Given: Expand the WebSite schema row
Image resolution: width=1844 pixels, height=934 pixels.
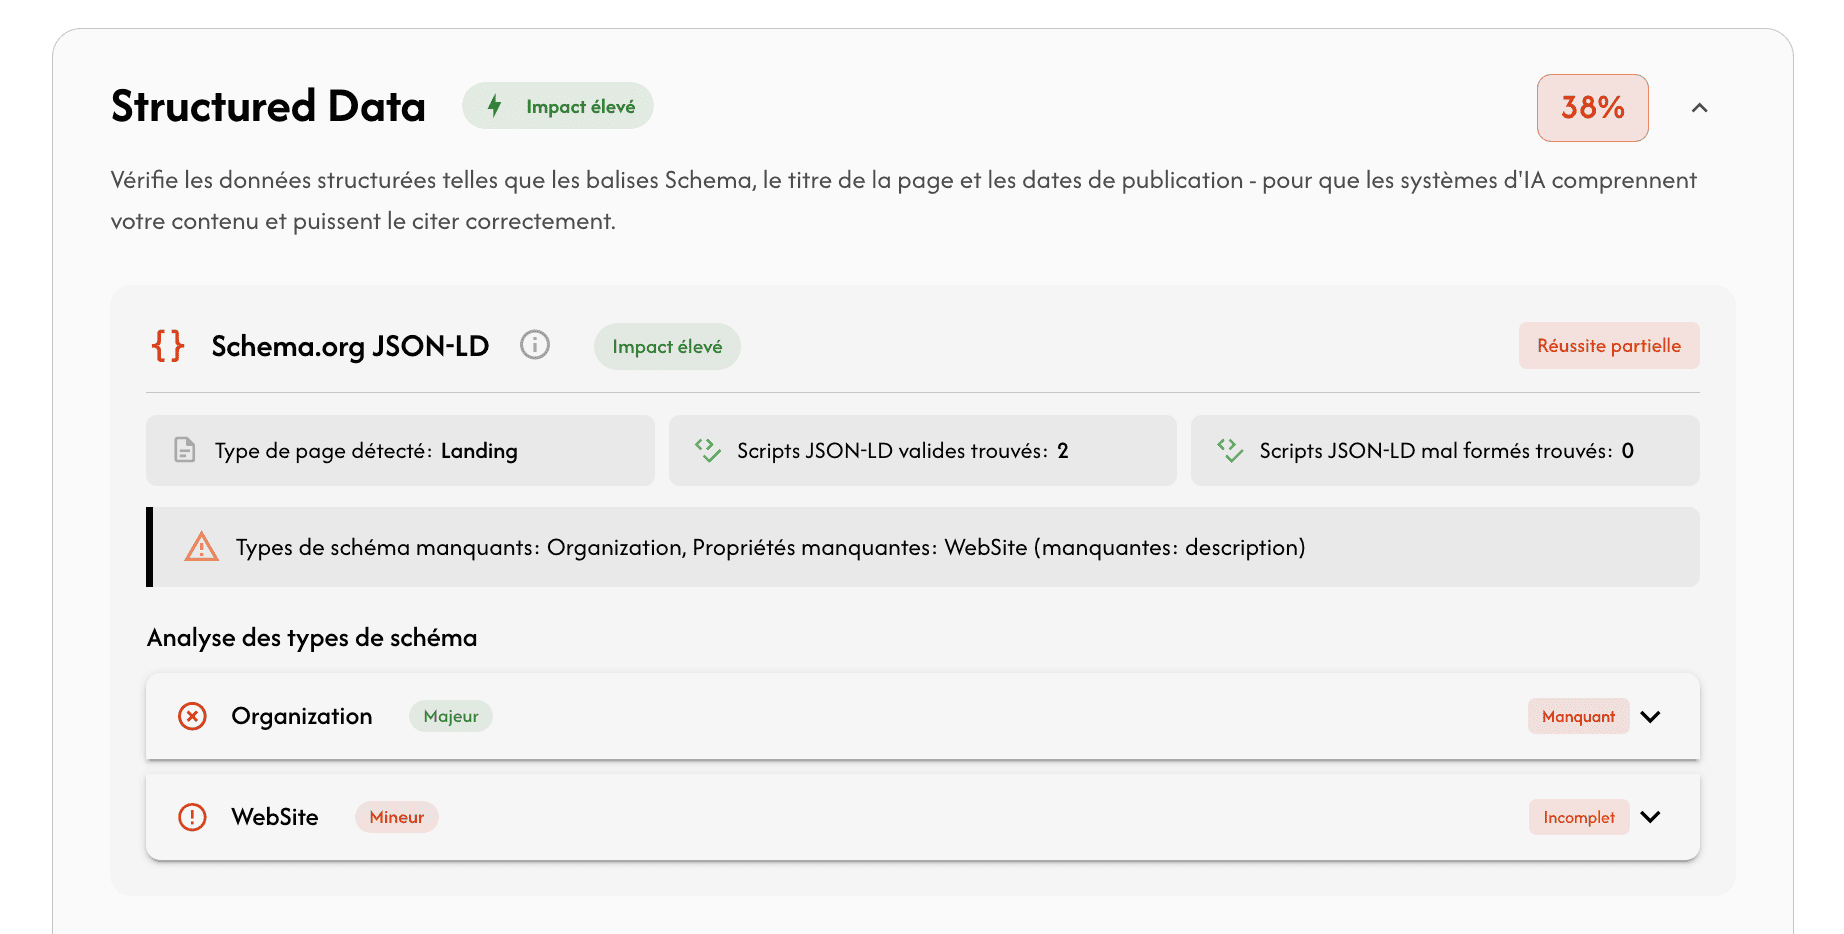Looking at the screenshot, I should [x=1650, y=817].
